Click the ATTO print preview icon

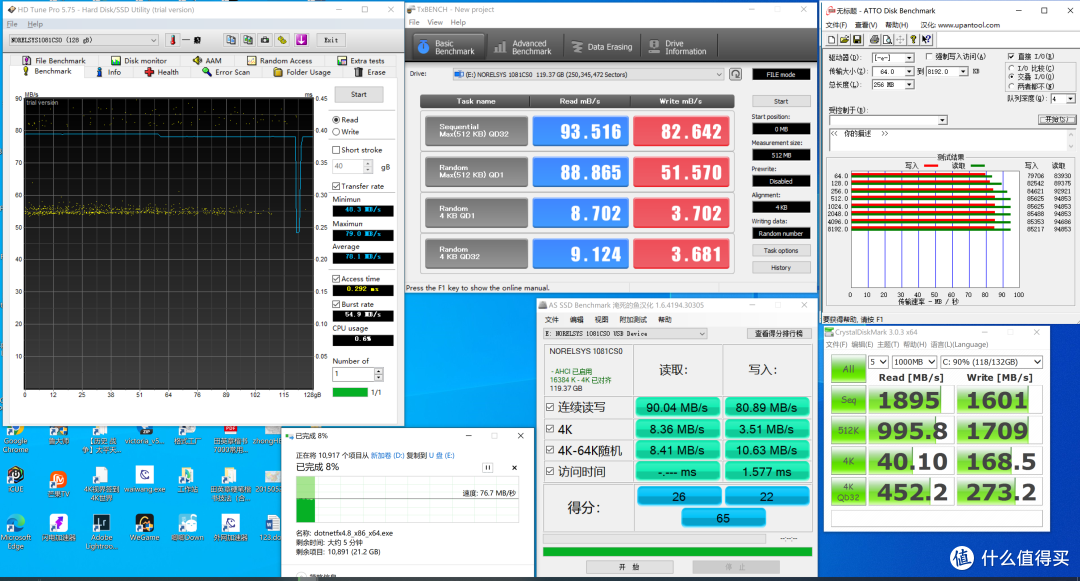pos(887,40)
